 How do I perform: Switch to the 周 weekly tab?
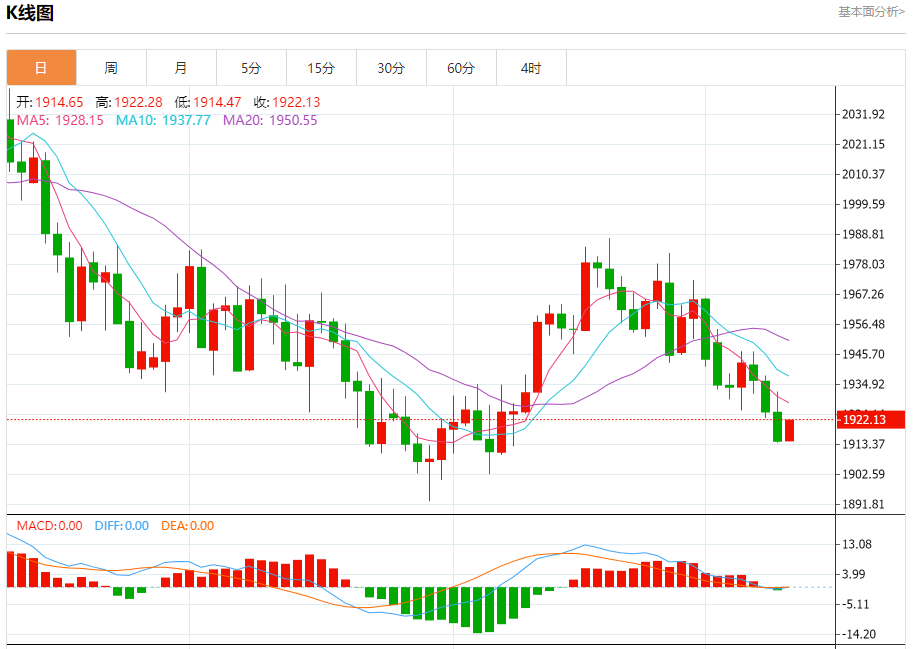pos(111,68)
